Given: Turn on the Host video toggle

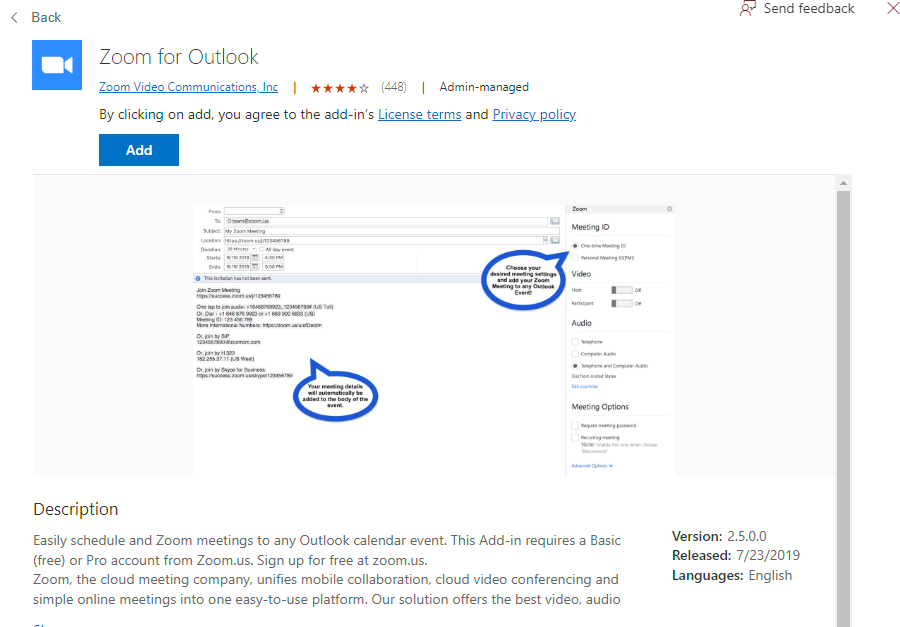Looking at the screenshot, I should point(620,288).
